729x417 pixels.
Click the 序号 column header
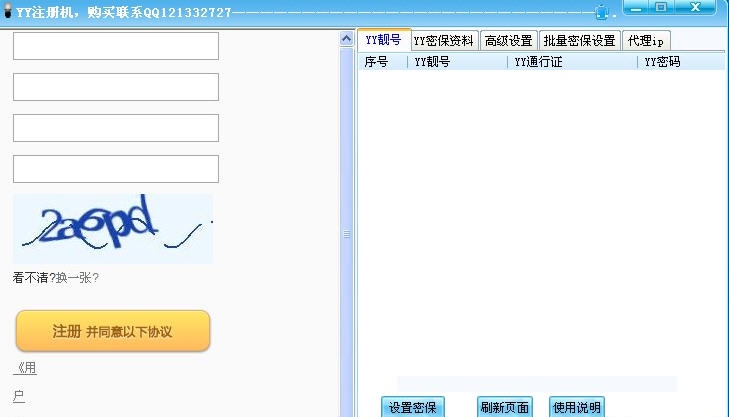pyautogui.click(x=383, y=62)
